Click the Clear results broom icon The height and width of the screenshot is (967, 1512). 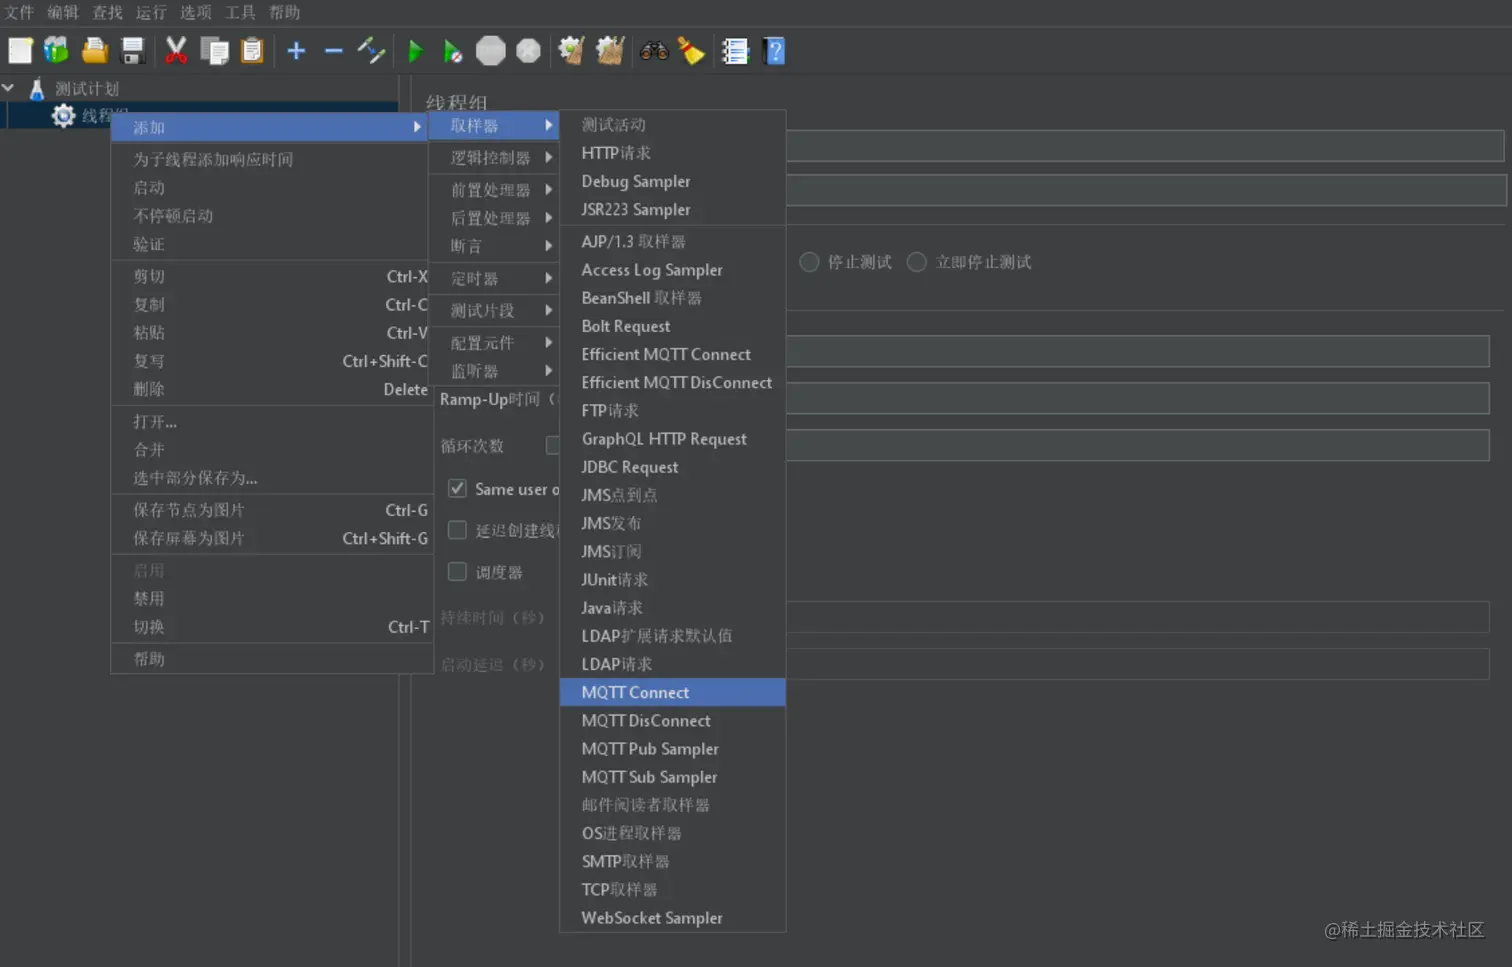[x=693, y=50]
